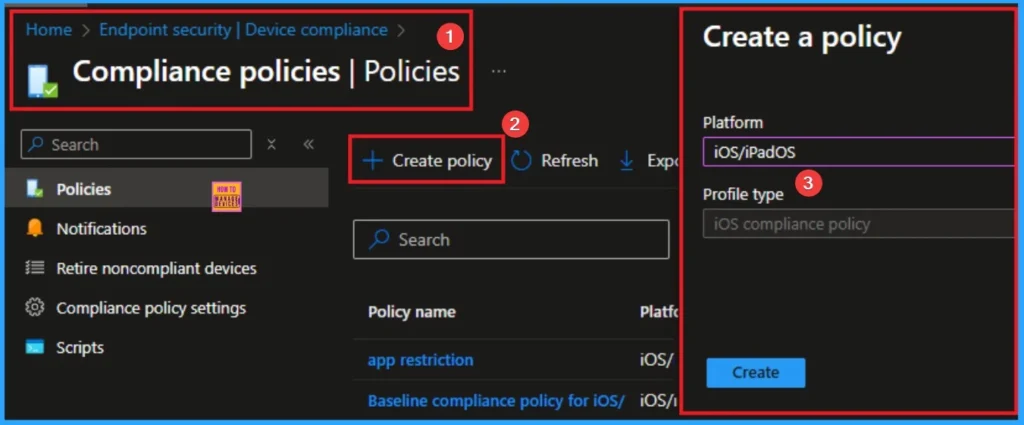Click the Policies sidebar icon

tap(35, 189)
